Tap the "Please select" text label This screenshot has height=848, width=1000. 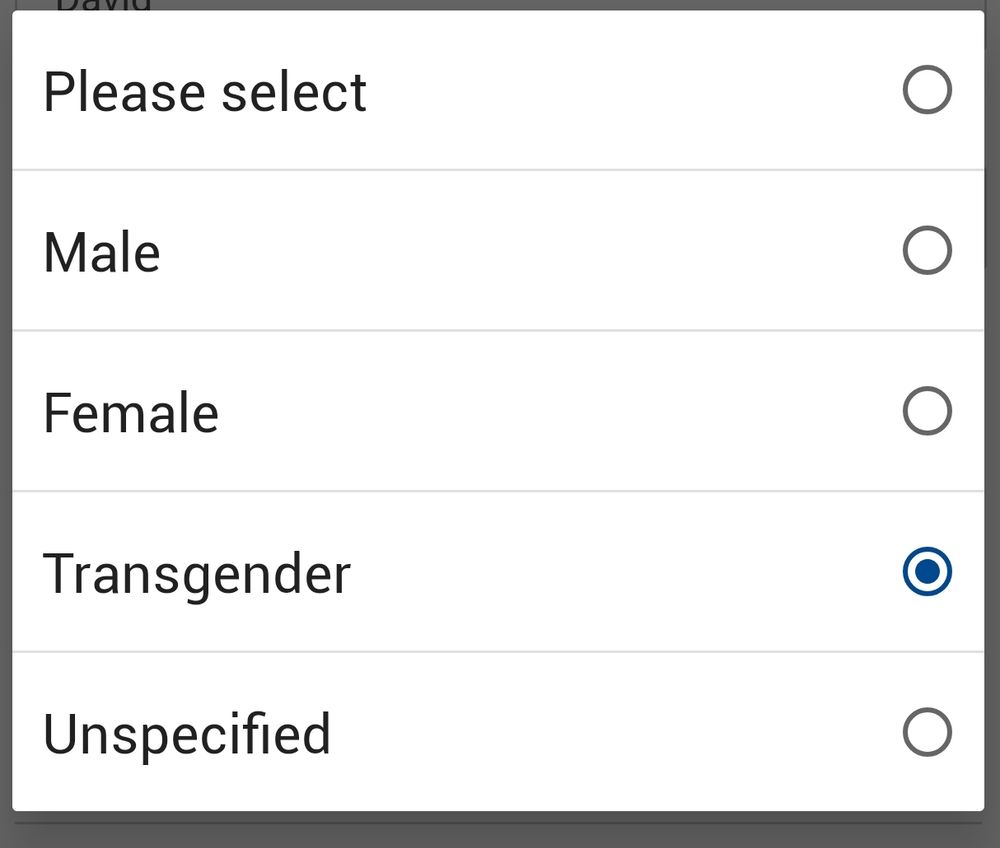pos(205,93)
